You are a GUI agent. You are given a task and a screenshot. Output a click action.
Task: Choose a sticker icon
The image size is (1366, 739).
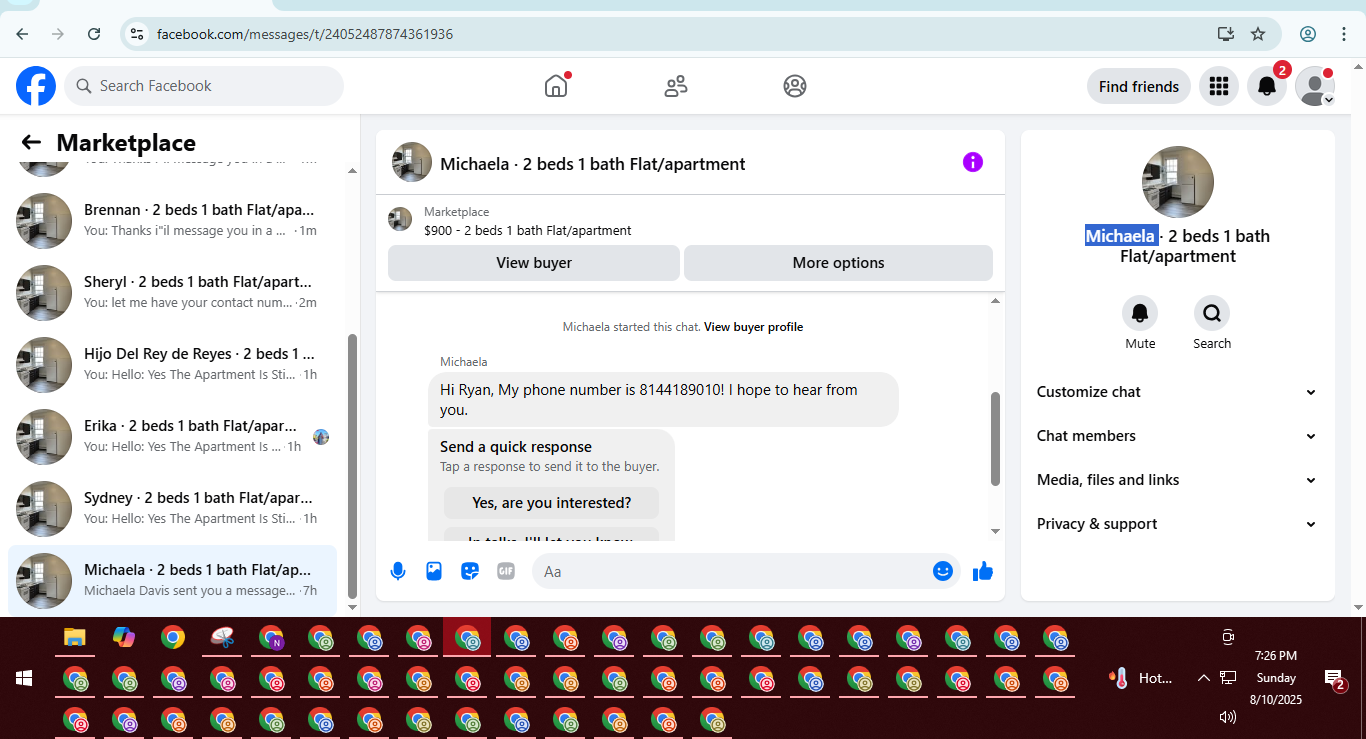point(470,571)
